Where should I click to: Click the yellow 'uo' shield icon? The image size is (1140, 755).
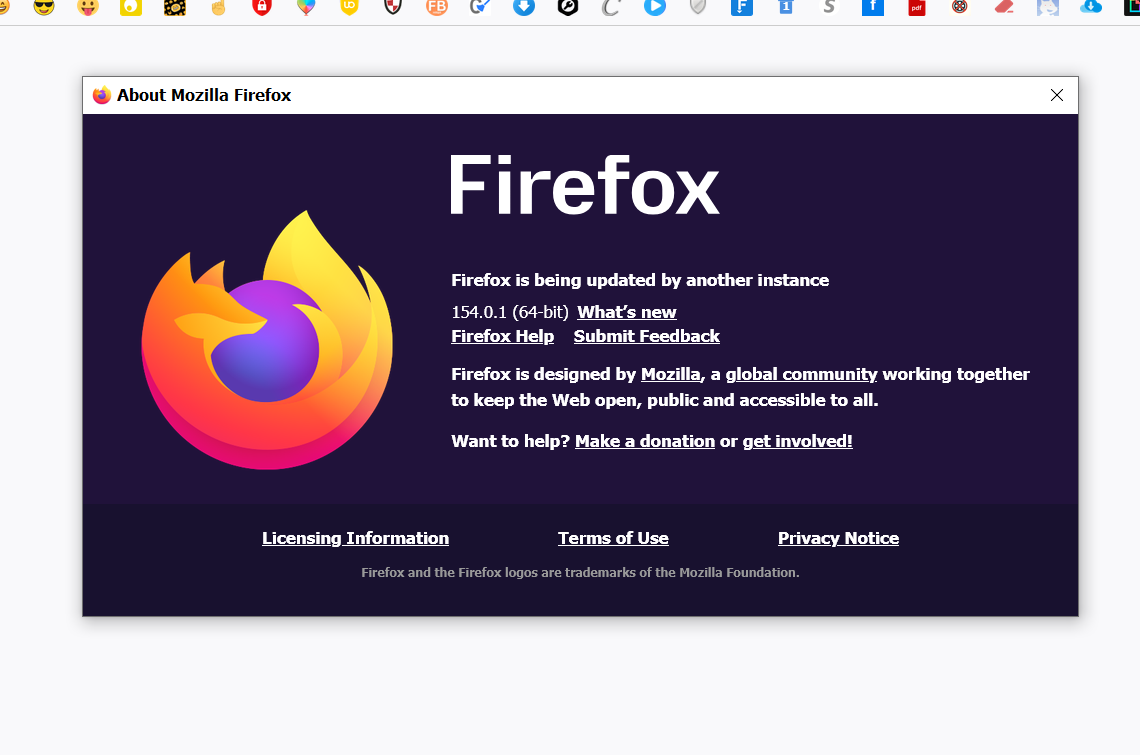point(350,7)
